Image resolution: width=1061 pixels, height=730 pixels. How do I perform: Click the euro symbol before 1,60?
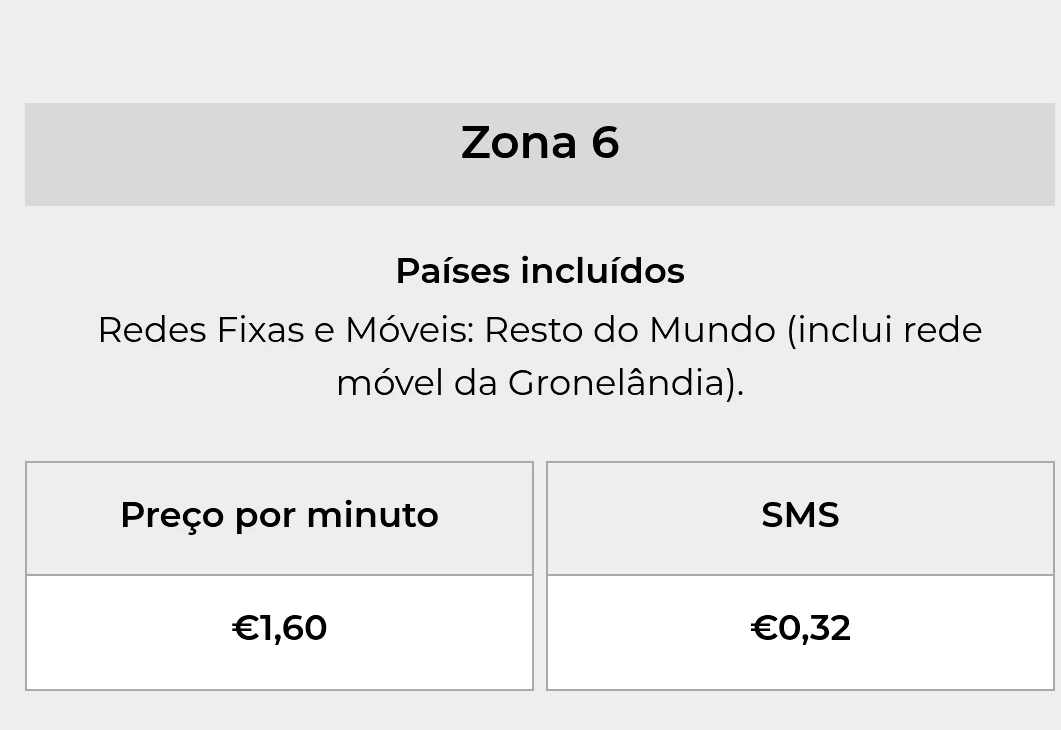click(244, 629)
